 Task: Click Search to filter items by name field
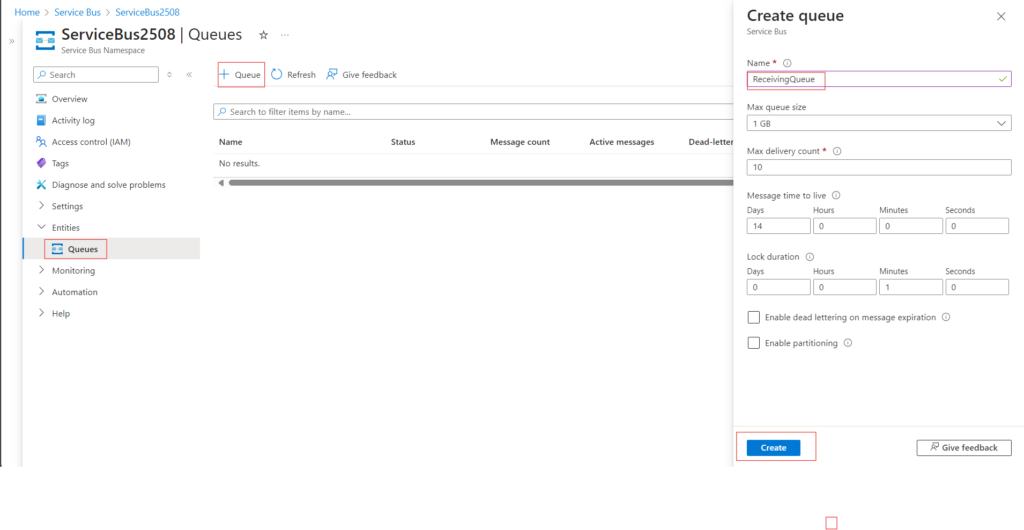(473, 112)
